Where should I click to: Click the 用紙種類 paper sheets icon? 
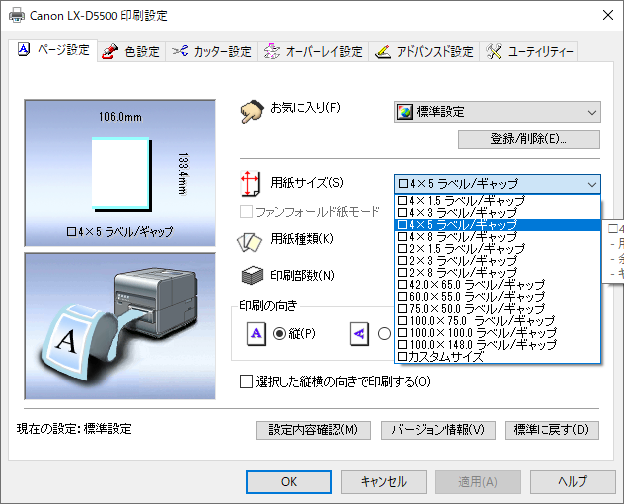coord(250,242)
